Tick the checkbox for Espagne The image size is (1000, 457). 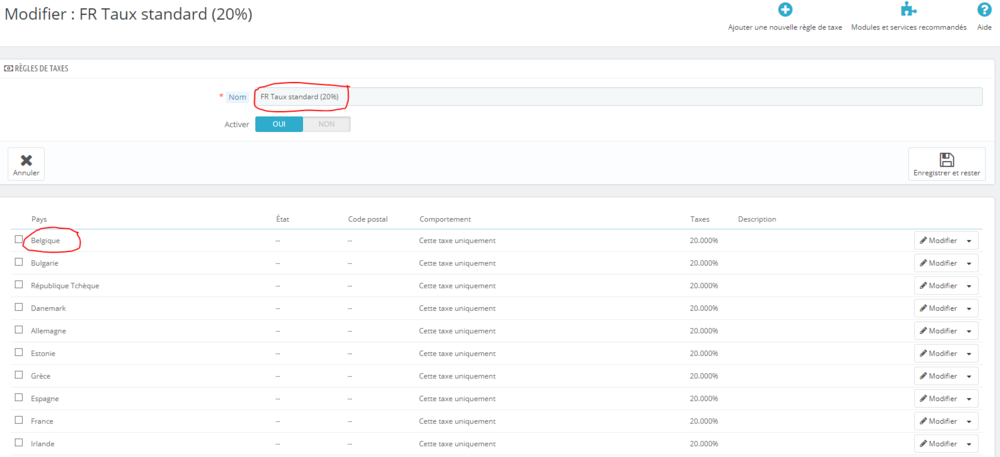coord(18,398)
